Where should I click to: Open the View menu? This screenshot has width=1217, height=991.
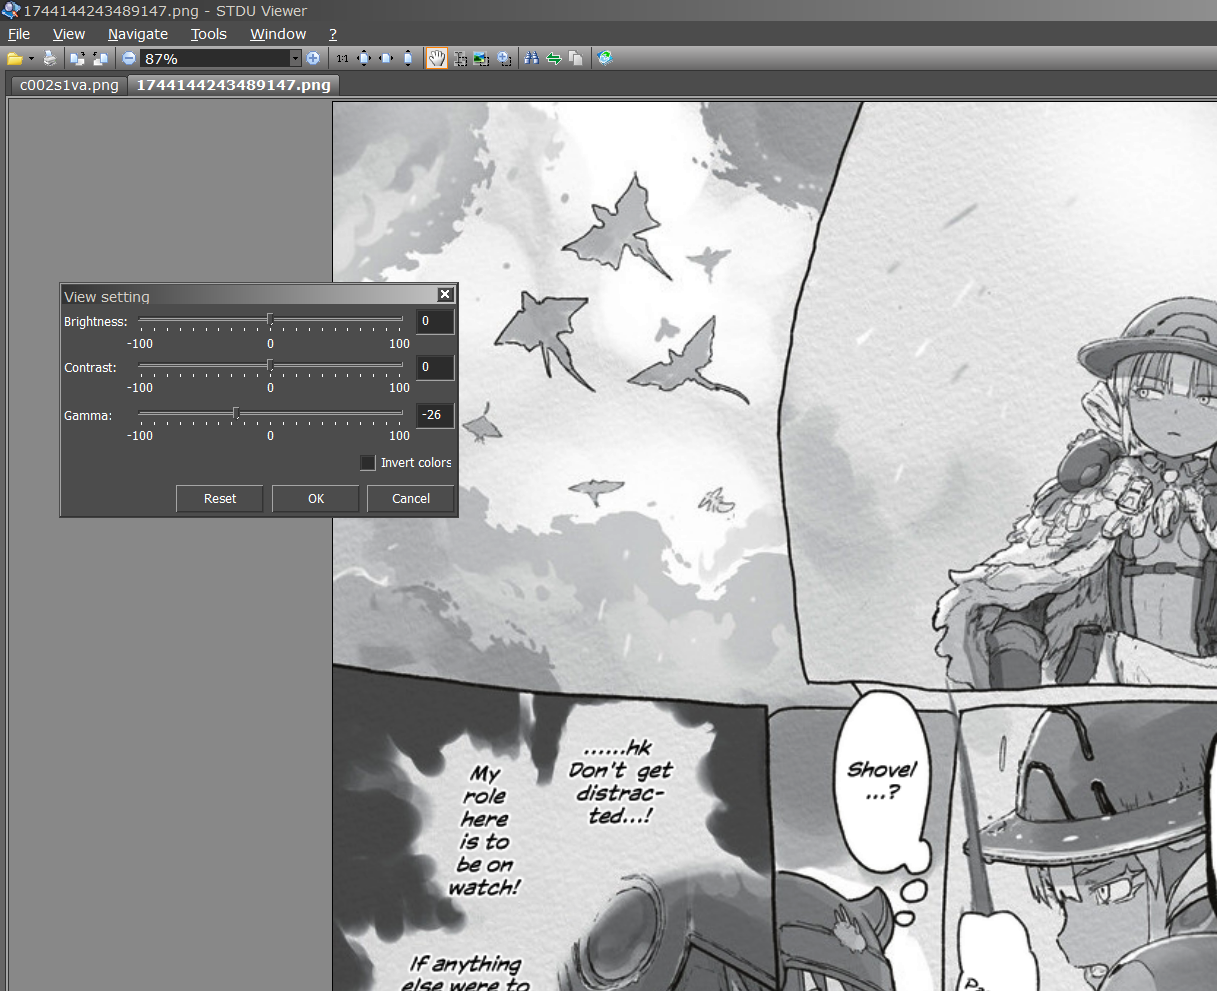tap(69, 34)
